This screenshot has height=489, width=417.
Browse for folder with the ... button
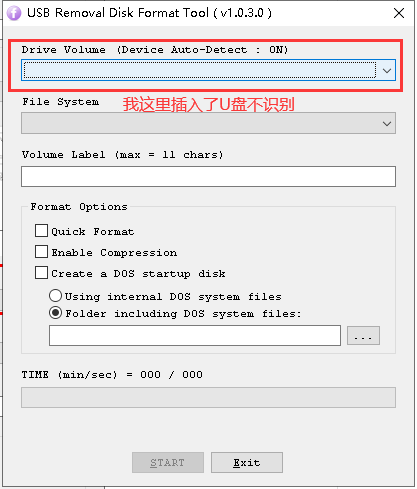[x=363, y=335]
